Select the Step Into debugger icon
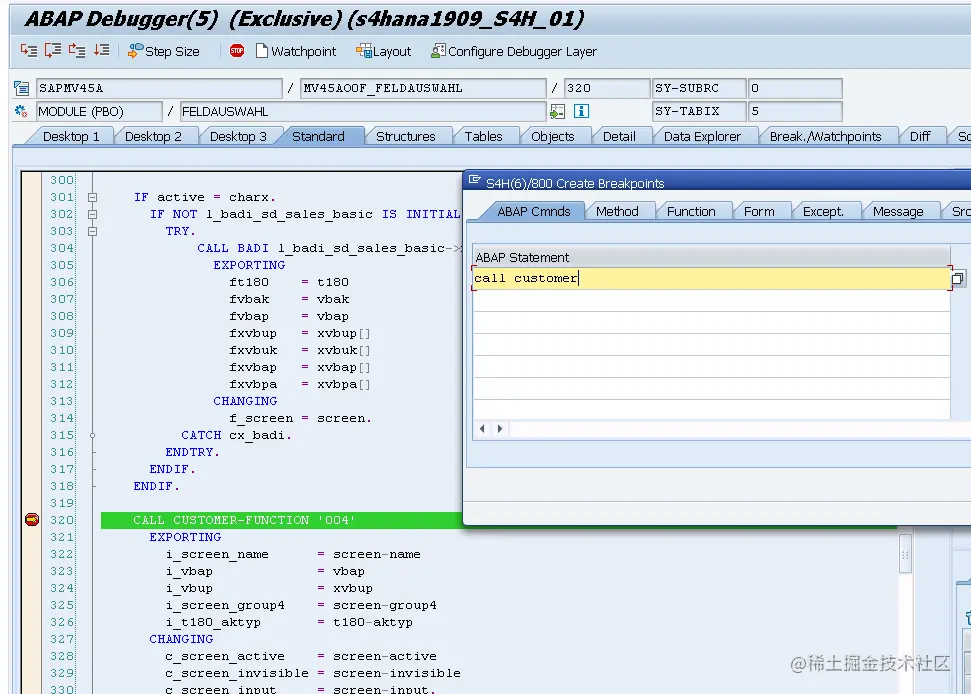This screenshot has width=971, height=694. point(27,51)
